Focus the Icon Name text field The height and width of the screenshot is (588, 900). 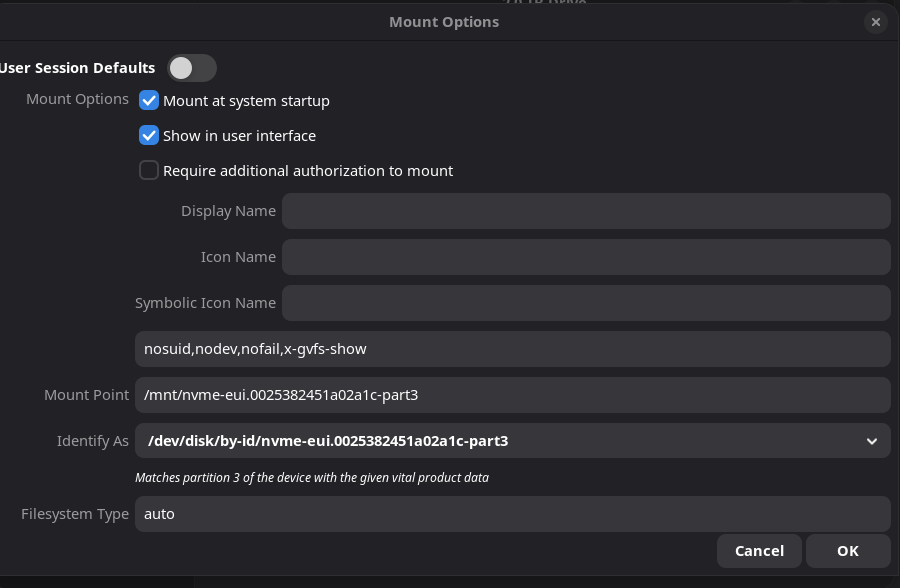pos(585,257)
